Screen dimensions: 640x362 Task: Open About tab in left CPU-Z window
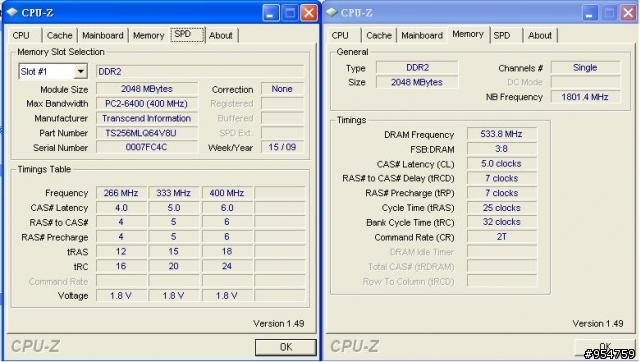(x=221, y=36)
